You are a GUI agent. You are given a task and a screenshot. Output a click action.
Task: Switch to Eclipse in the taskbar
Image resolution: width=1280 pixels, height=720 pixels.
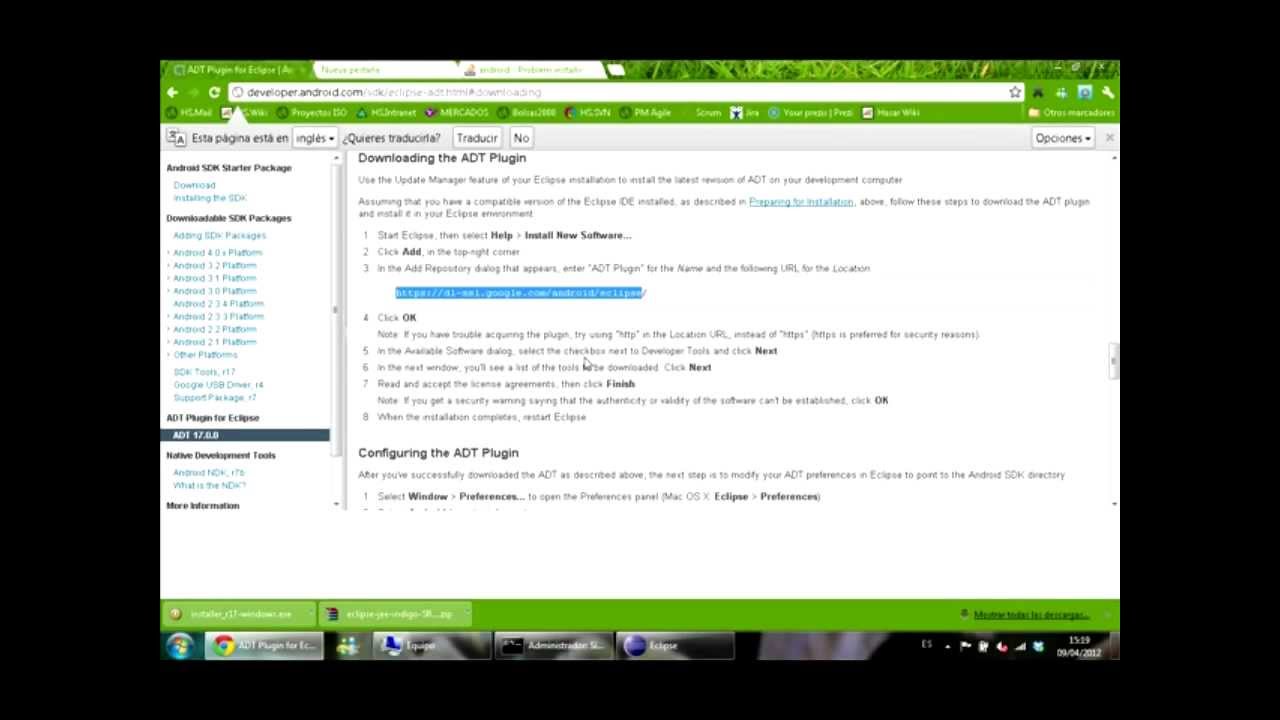coord(675,646)
